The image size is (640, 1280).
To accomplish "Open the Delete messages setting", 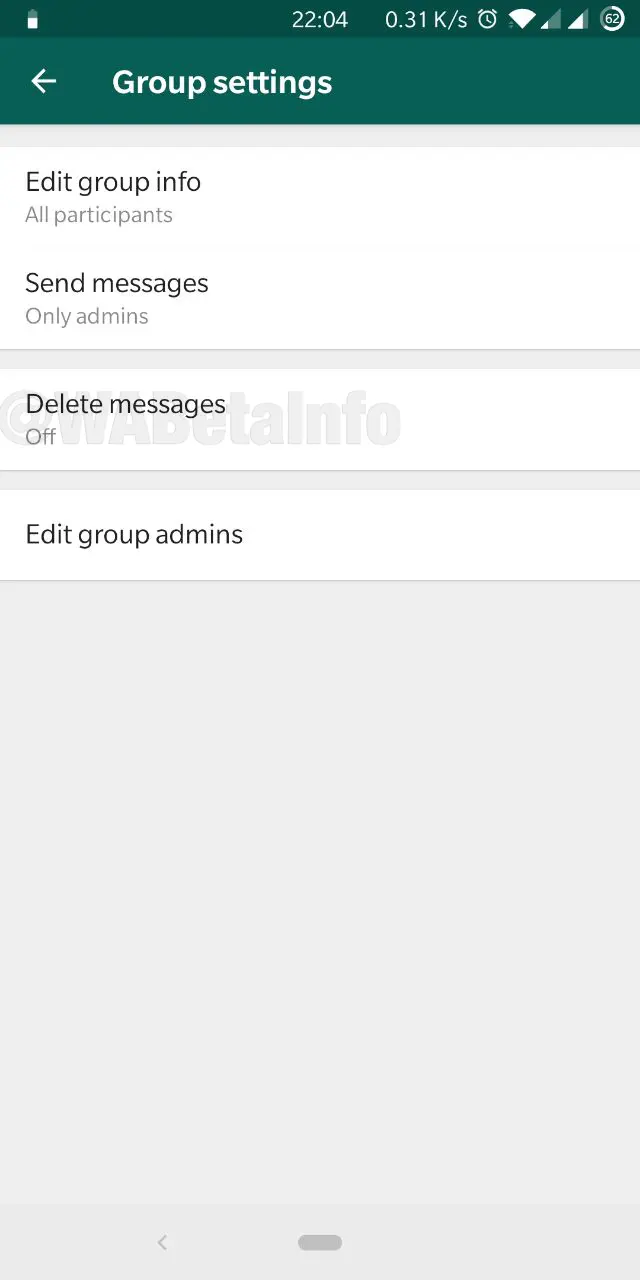I will pos(320,419).
